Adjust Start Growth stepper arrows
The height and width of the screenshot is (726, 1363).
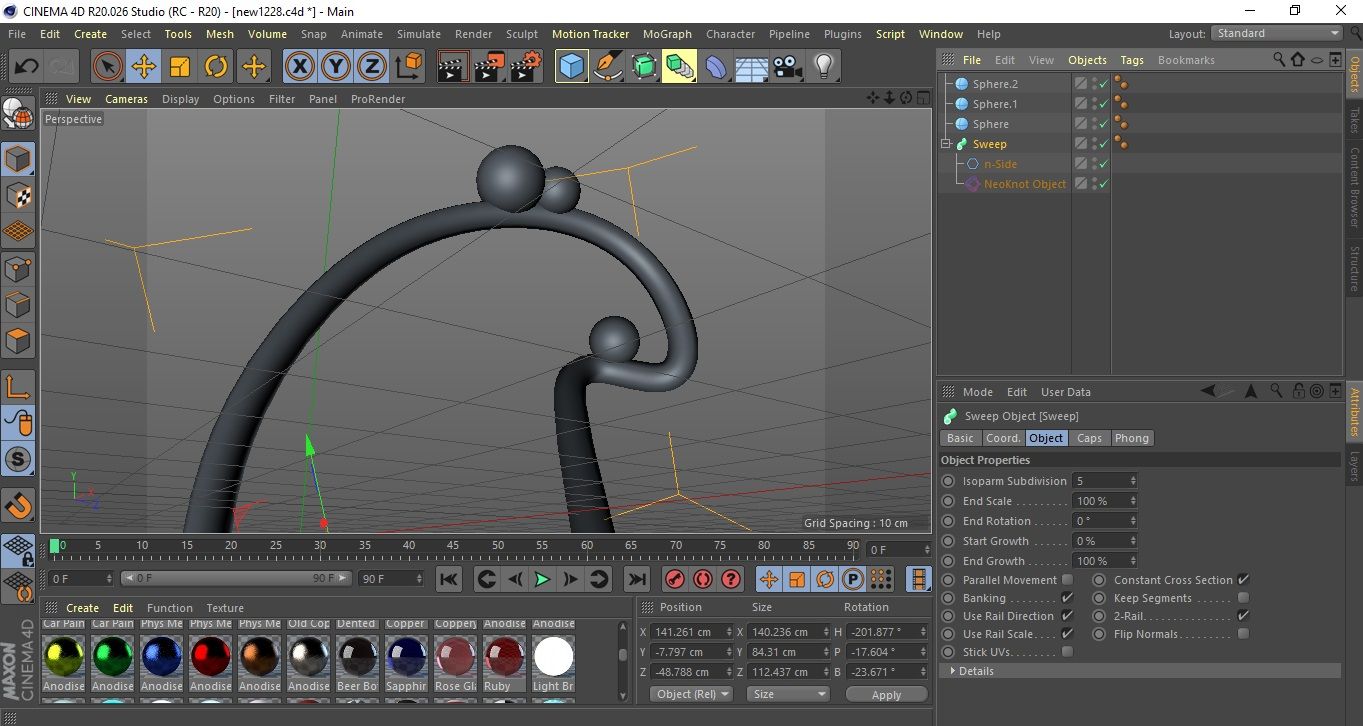coord(1133,541)
